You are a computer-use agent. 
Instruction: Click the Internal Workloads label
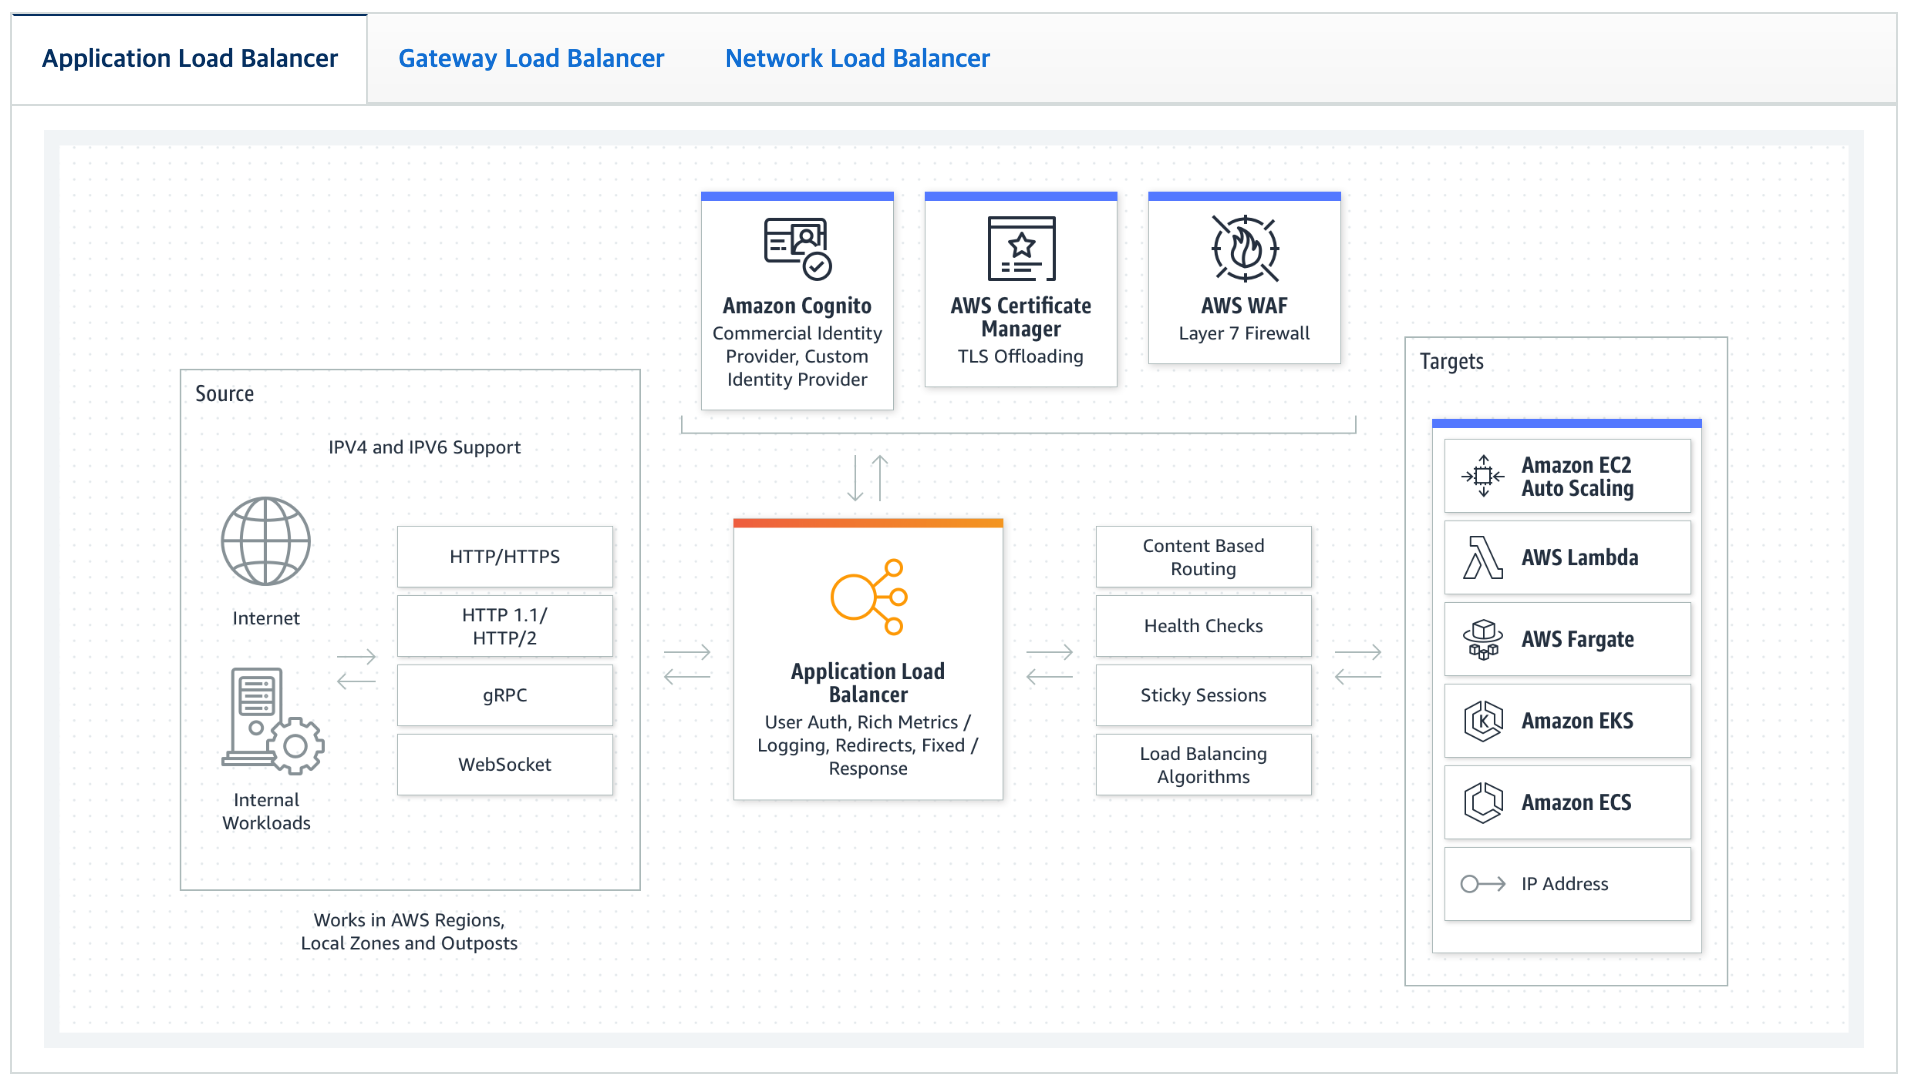pyautogui.click(x=266, y=812)
